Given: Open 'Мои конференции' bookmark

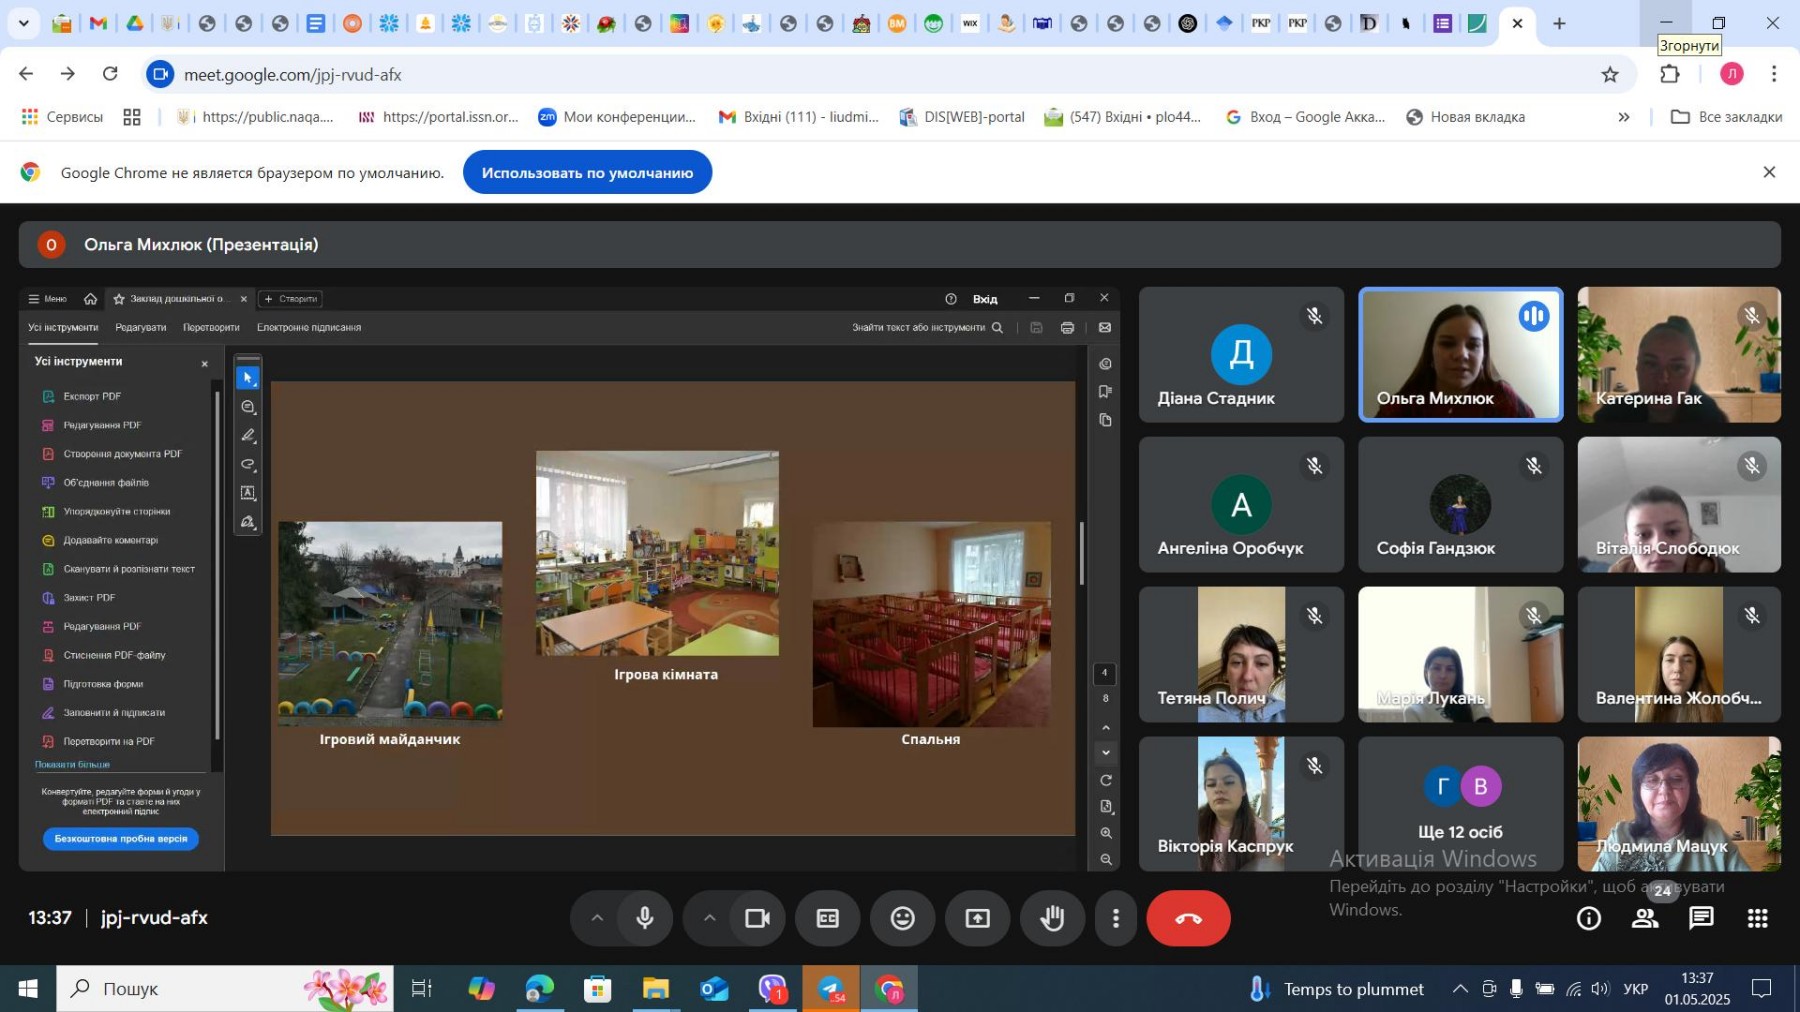Looking at the screenshot, I should coord(617,117).
